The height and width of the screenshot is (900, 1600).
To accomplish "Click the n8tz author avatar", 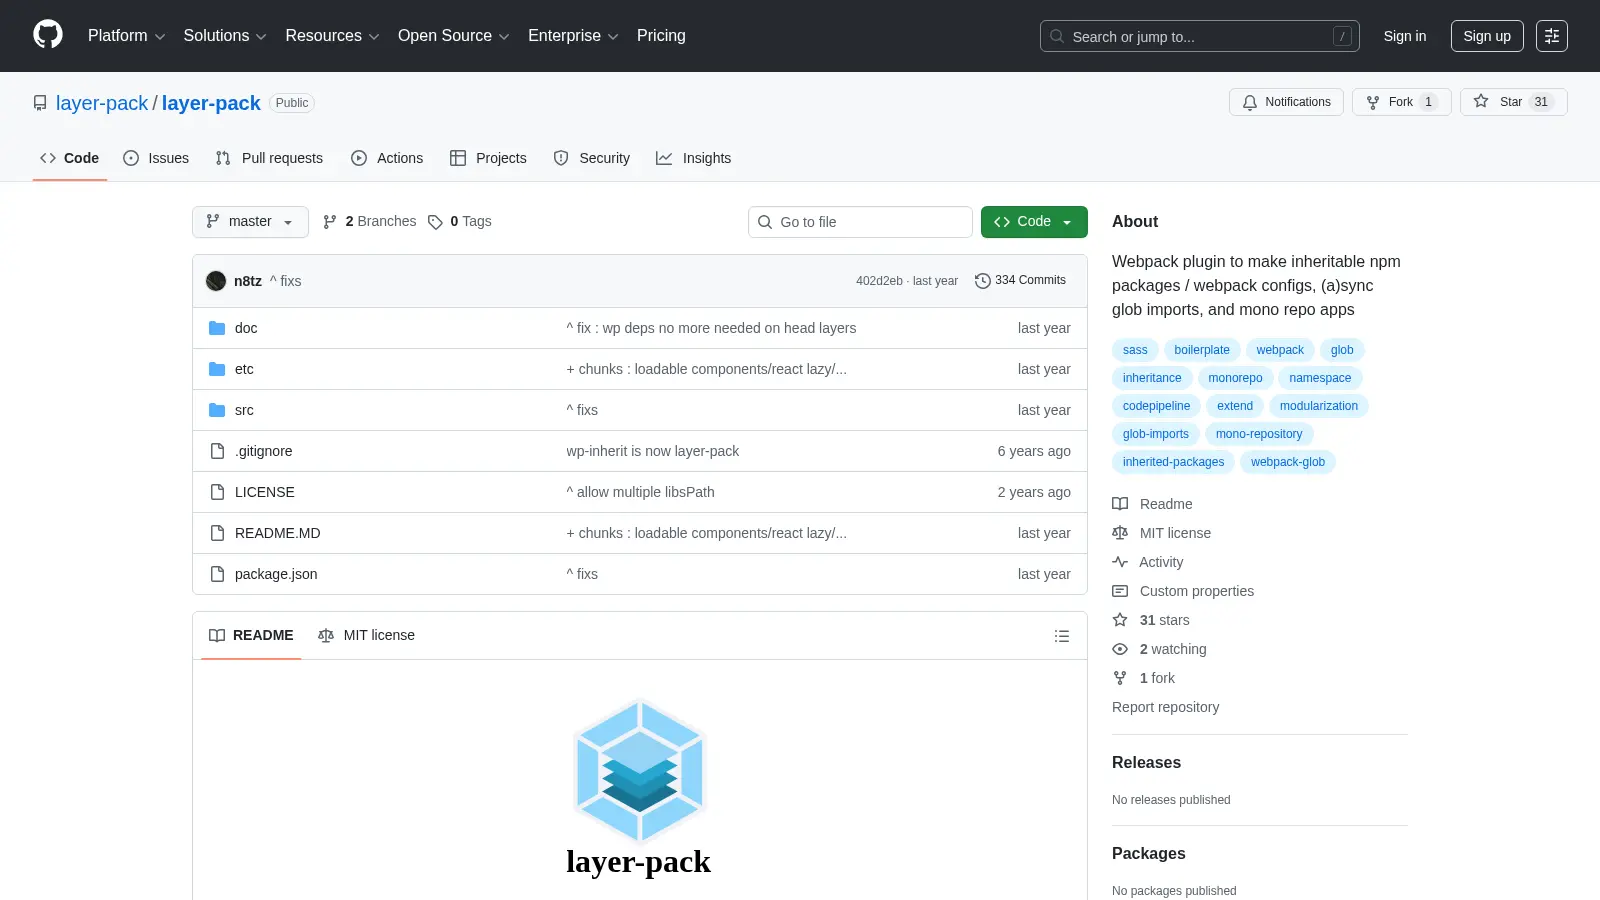I will pyautogui.click(x=216, y=281).
